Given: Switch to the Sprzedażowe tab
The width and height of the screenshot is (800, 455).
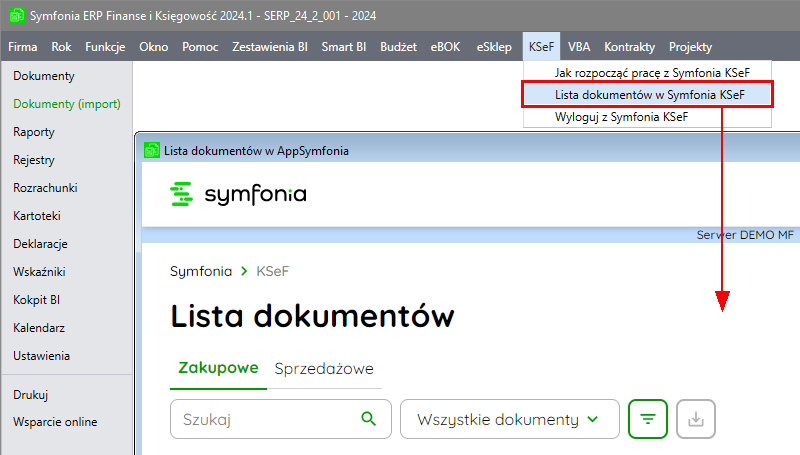Looking at the screenshot, I should pyautogui.click(x=324, y=368).
